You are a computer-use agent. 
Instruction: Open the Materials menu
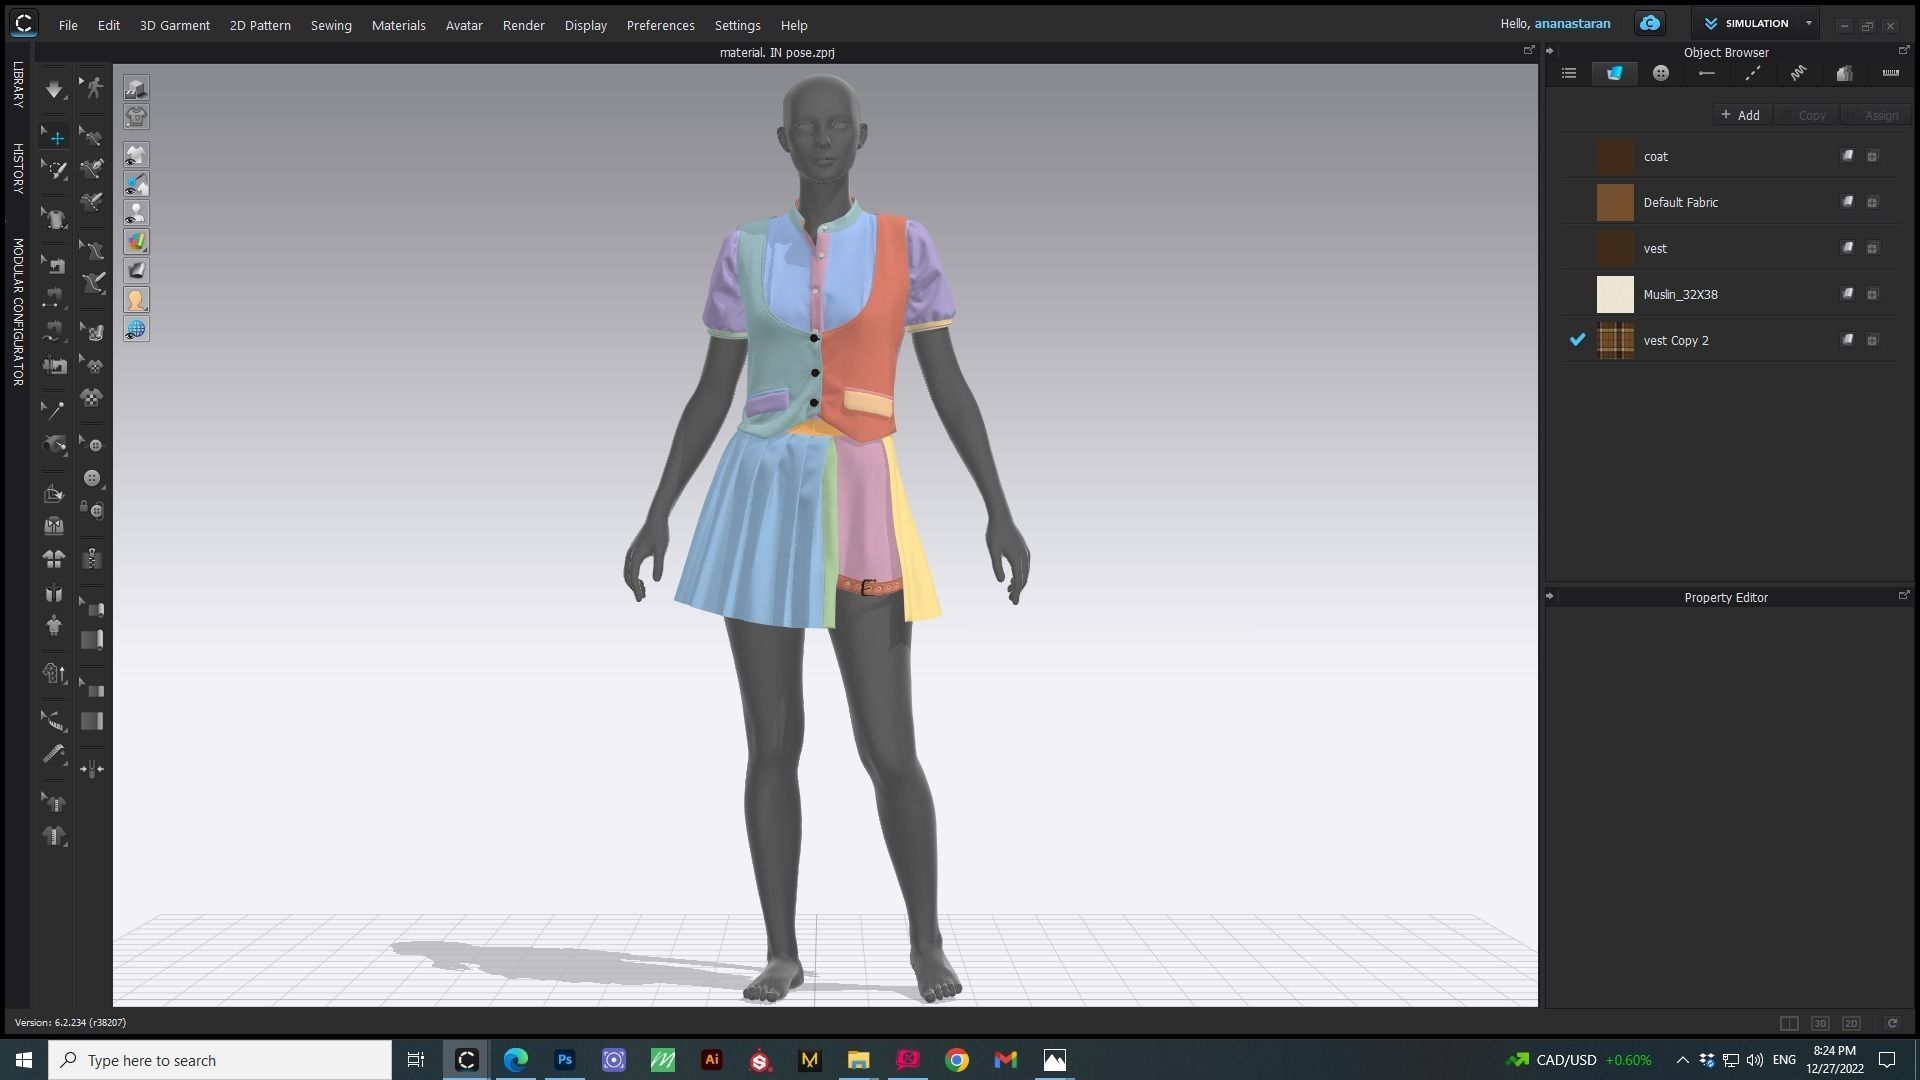point(398,25)
